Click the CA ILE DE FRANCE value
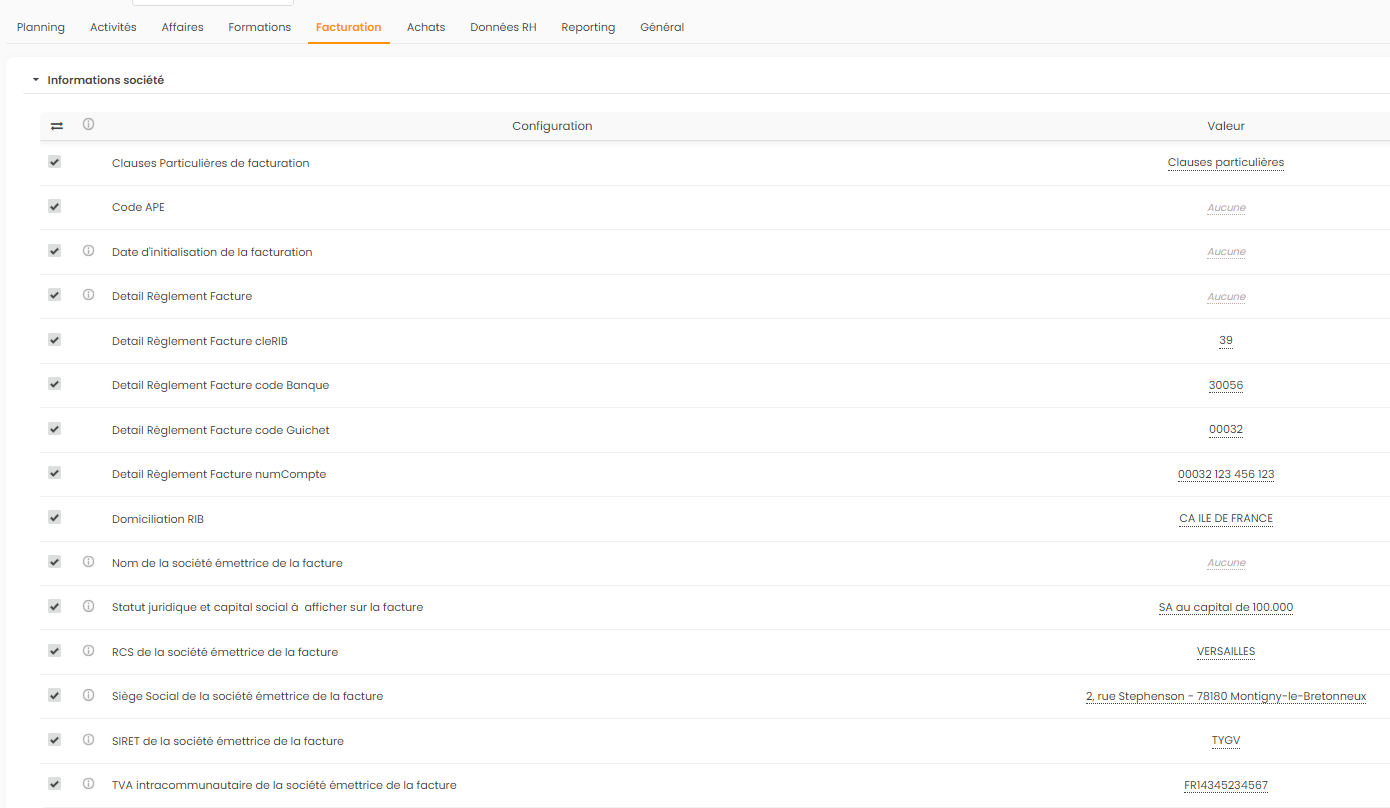Image resolution: width=1390 pixels, height=808 pixels. pos(1225,518)
